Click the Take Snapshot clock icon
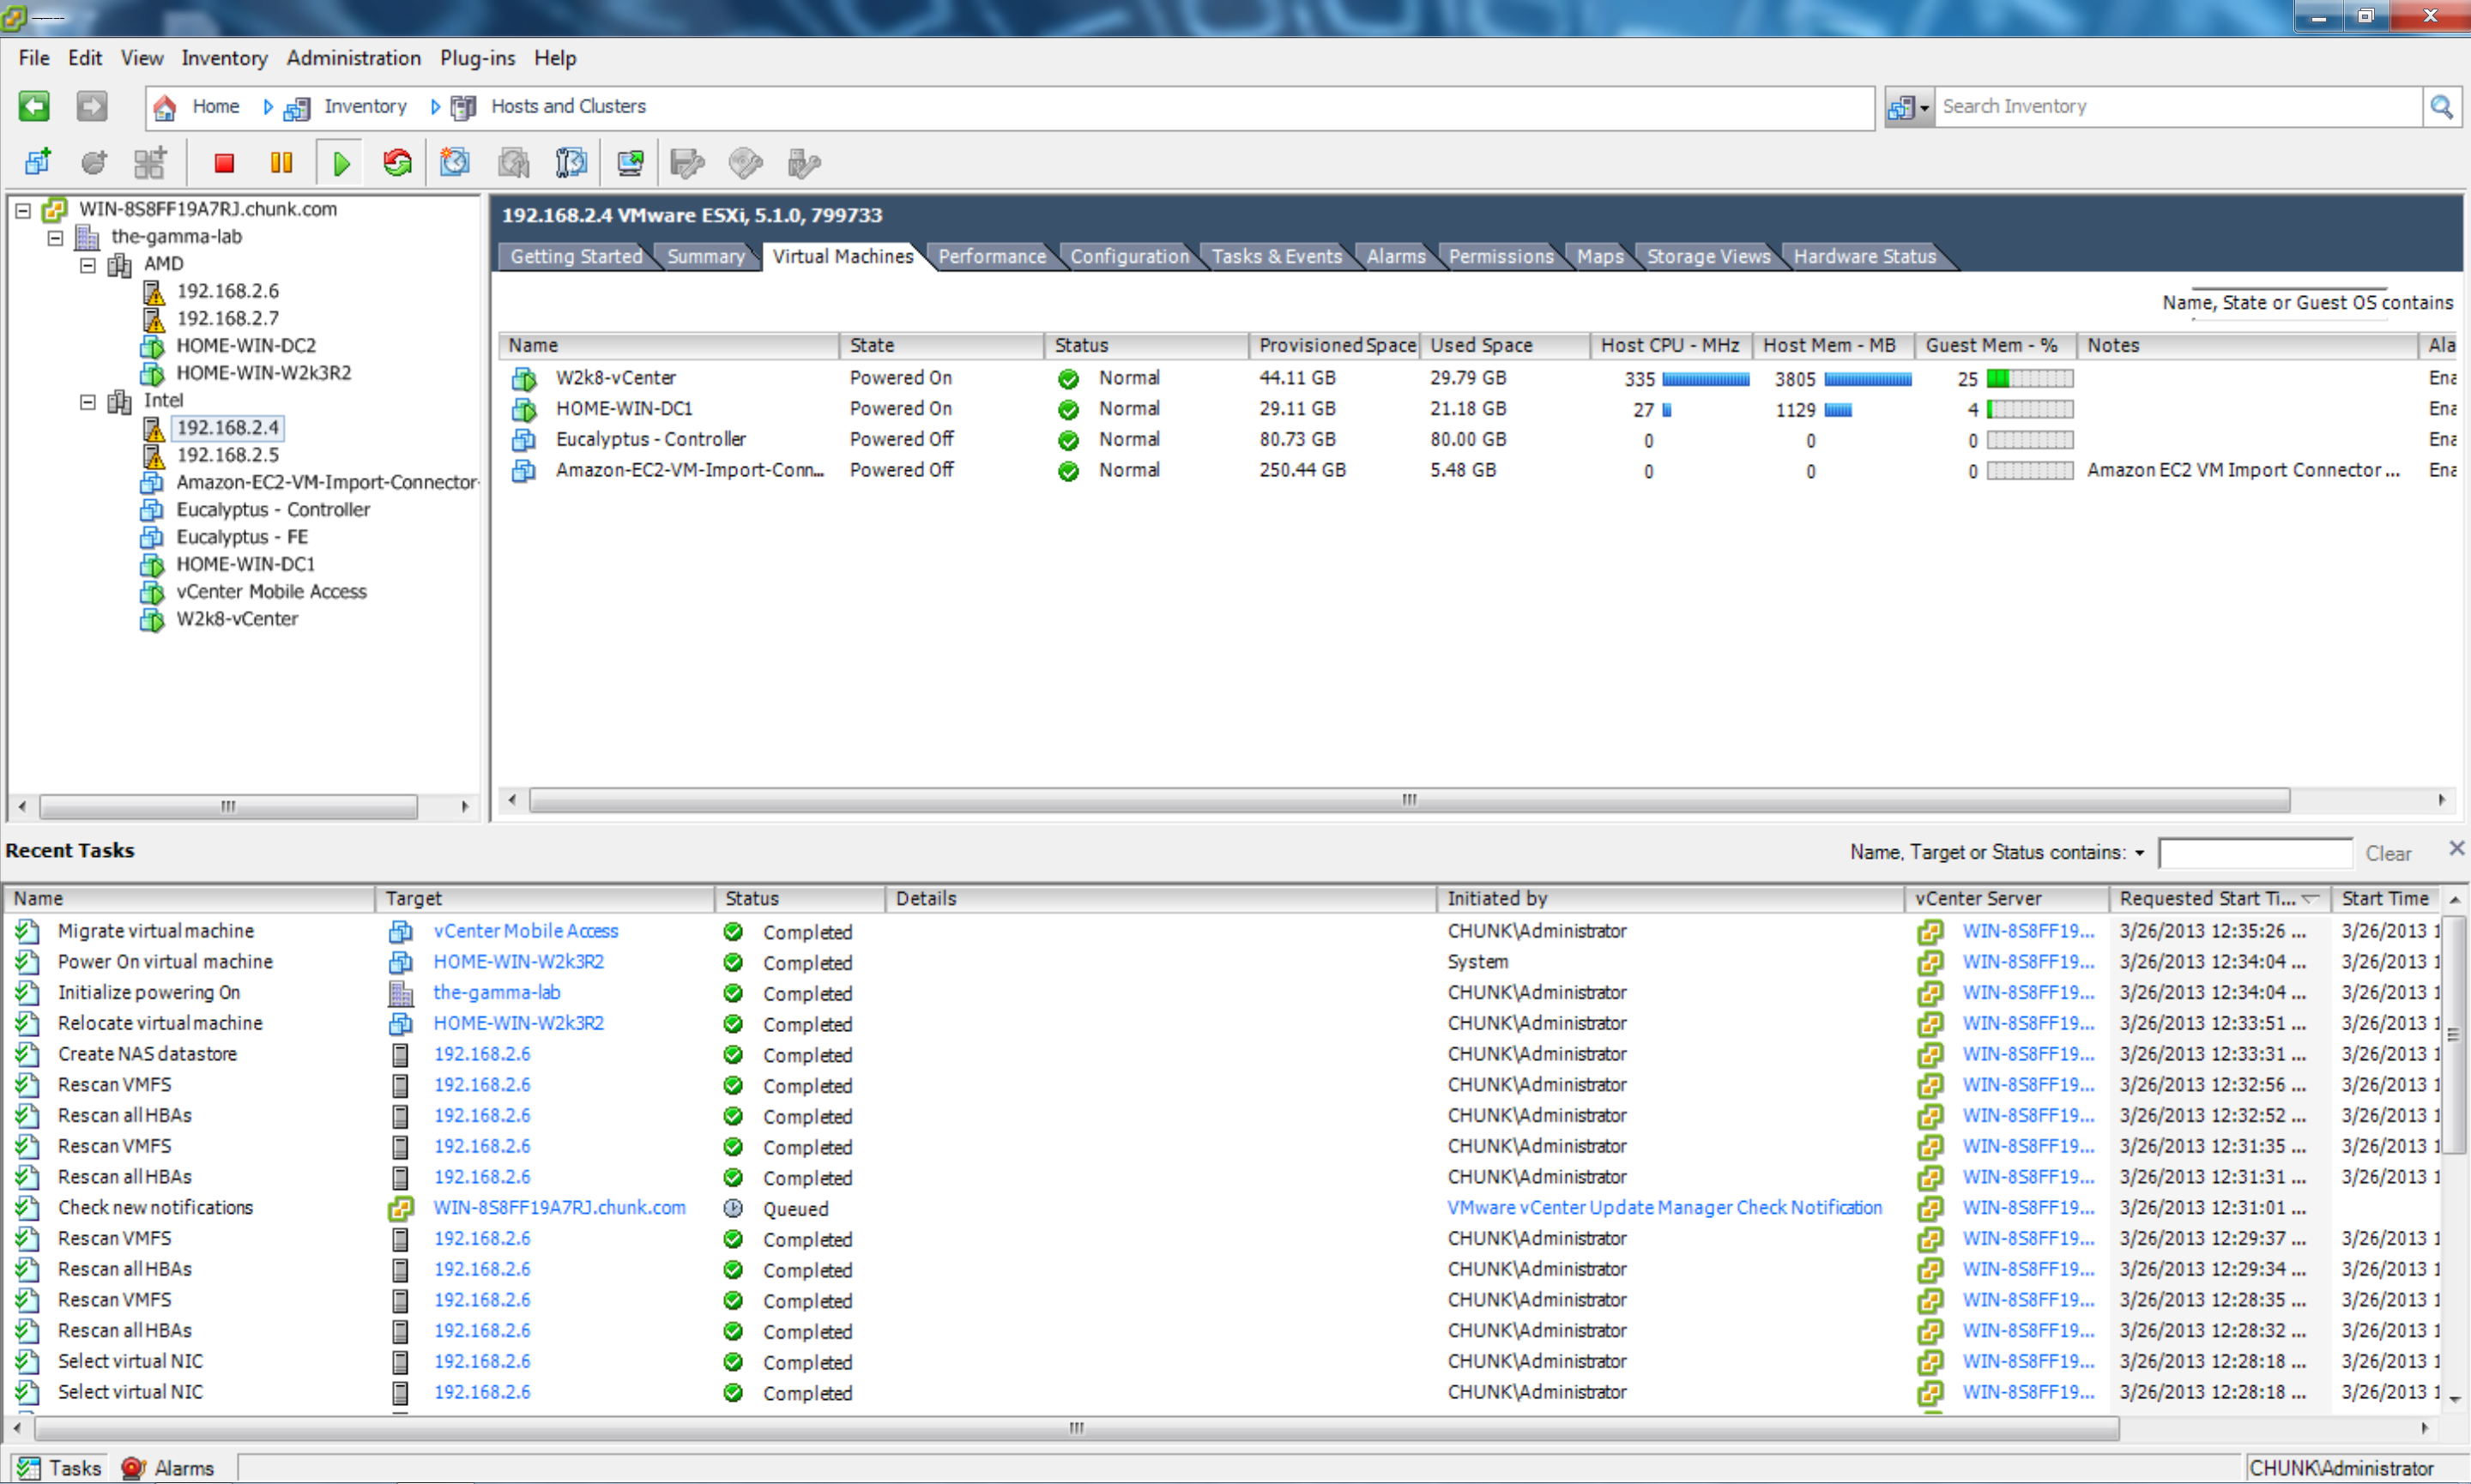Image resolution: width=2471 pixels, height=1484 pixels. point(455,163)
